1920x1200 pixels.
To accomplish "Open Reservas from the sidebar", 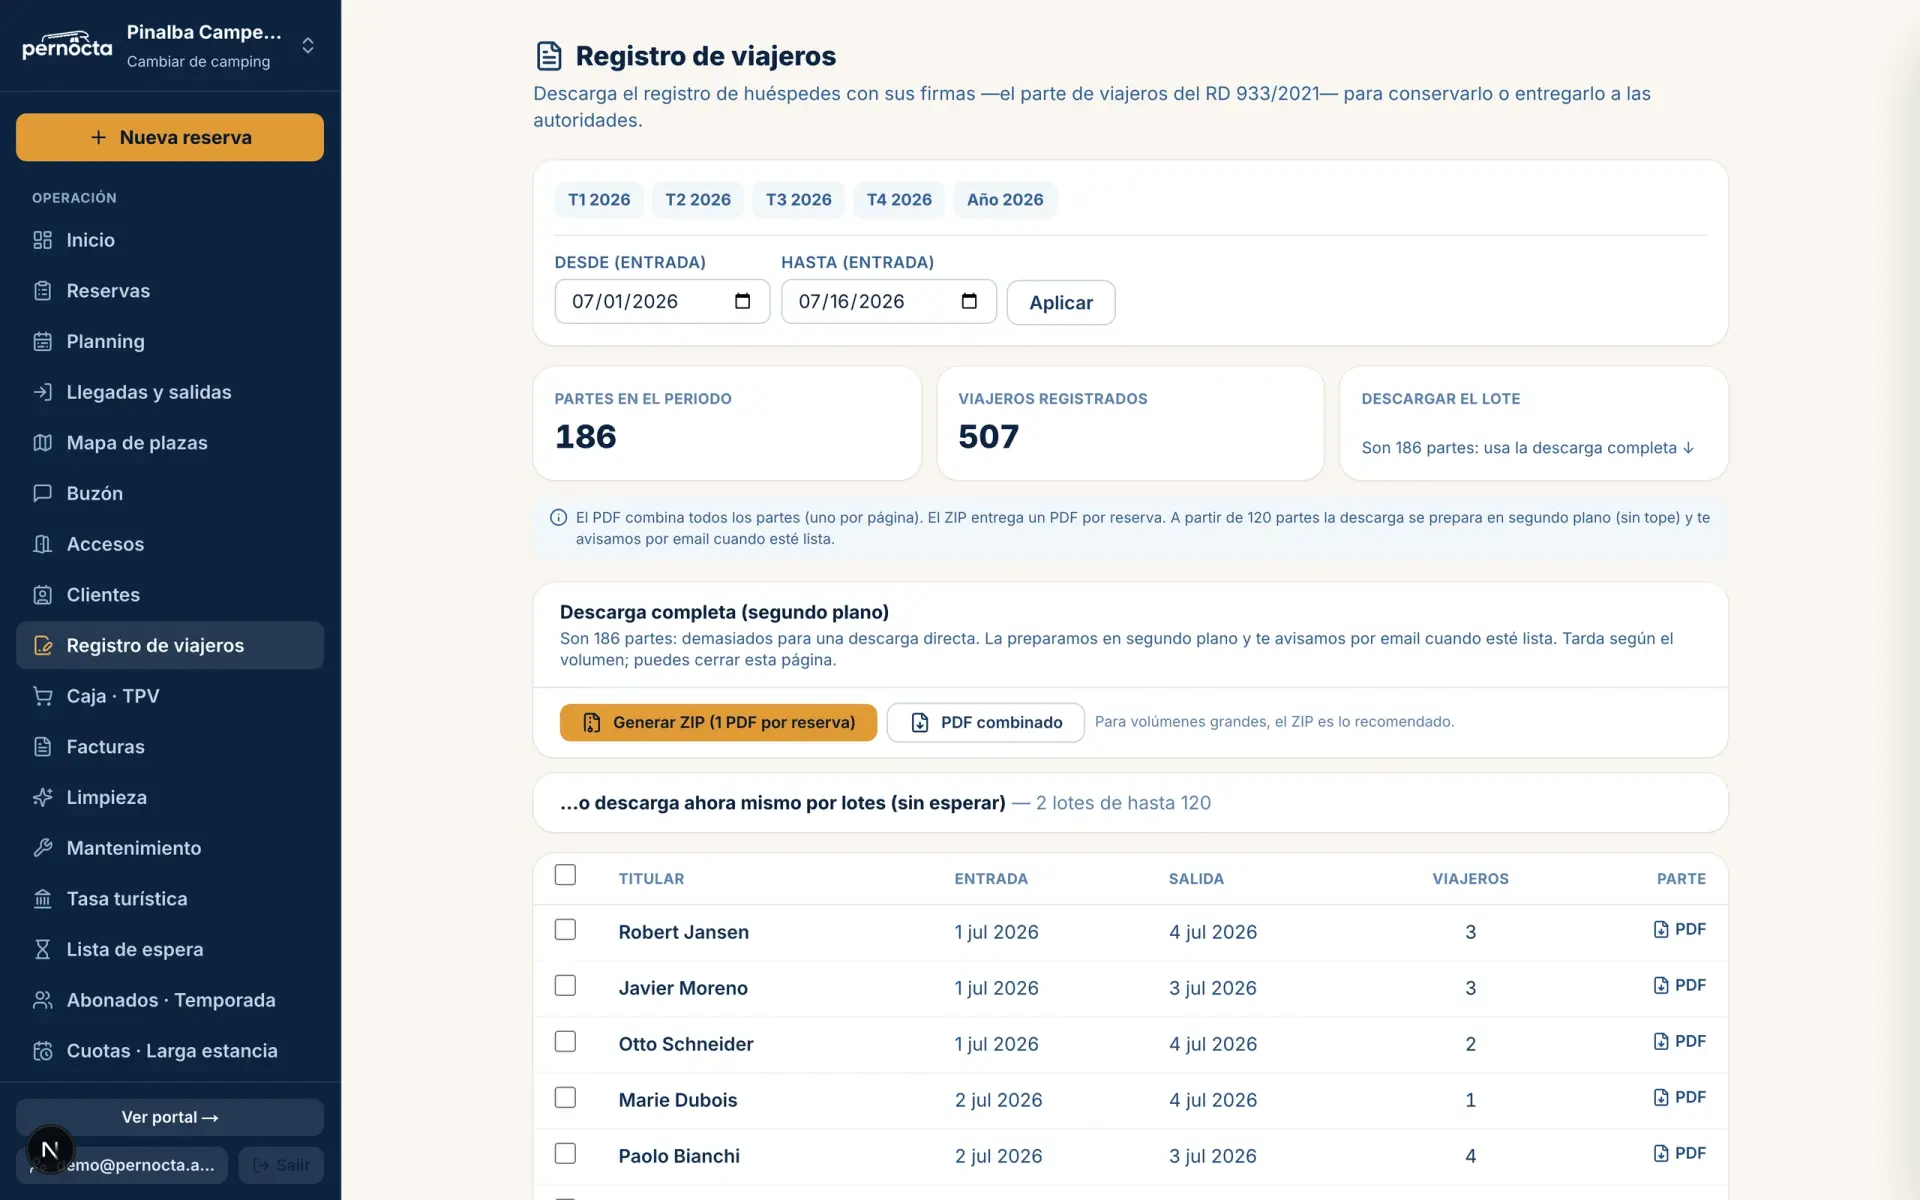I will tap(170, 291).
